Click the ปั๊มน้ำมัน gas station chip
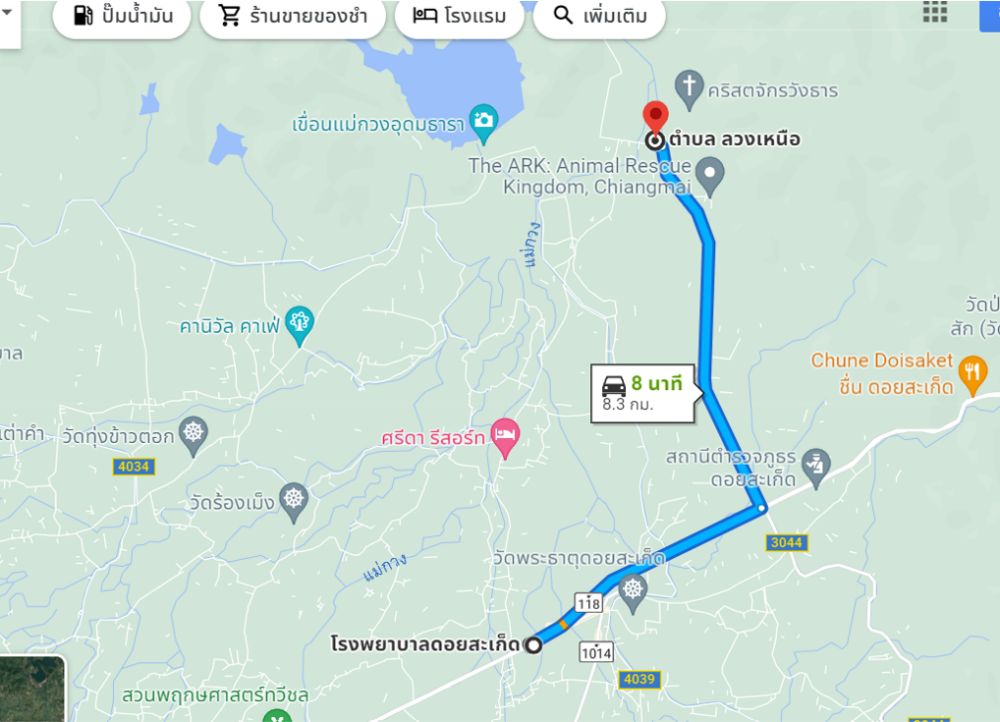This screenshot has height=722, width=1000. click(121, 16)
